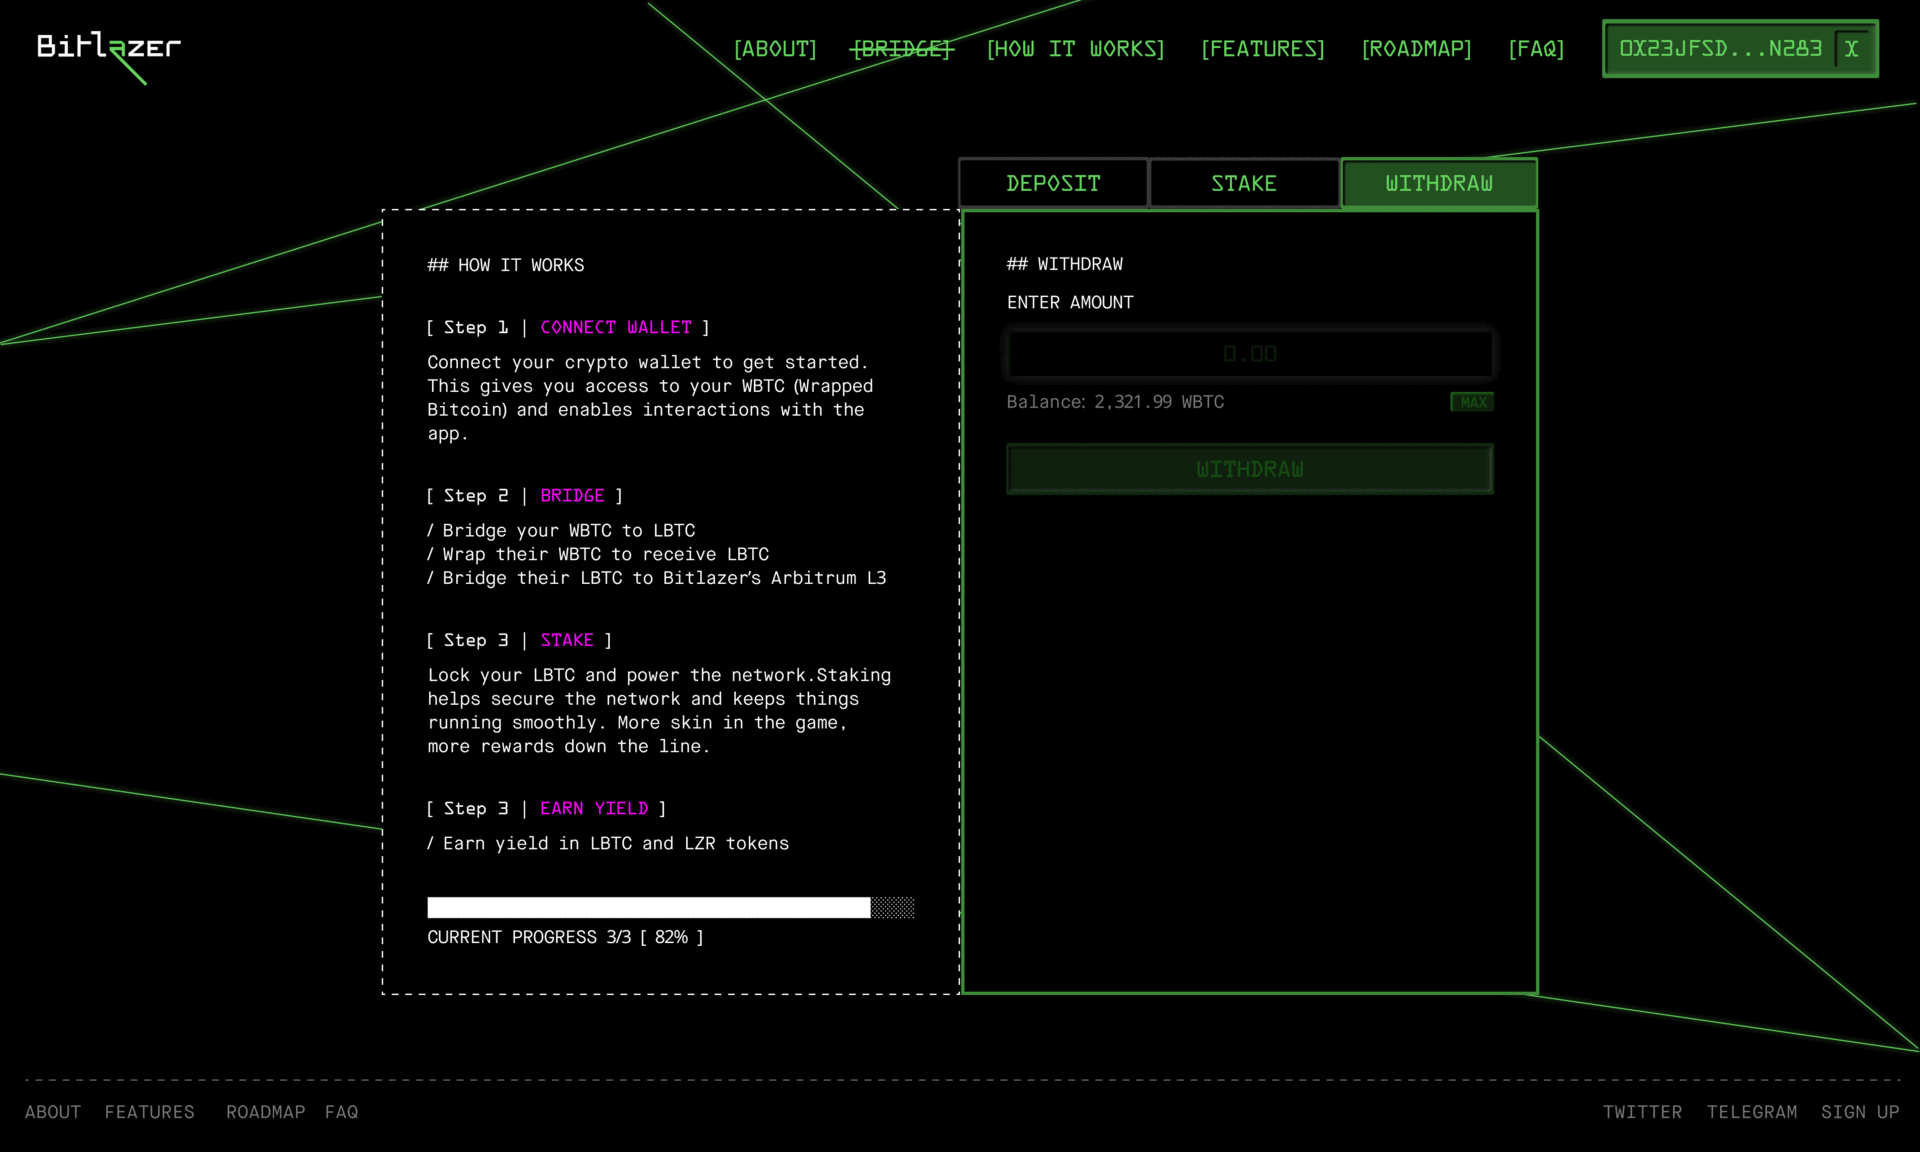Image resolution: width=1920 pixels, height=1152 pixels.
Task: Go to HOW IT WORKS section
Action: click(x=1075, y=49)
